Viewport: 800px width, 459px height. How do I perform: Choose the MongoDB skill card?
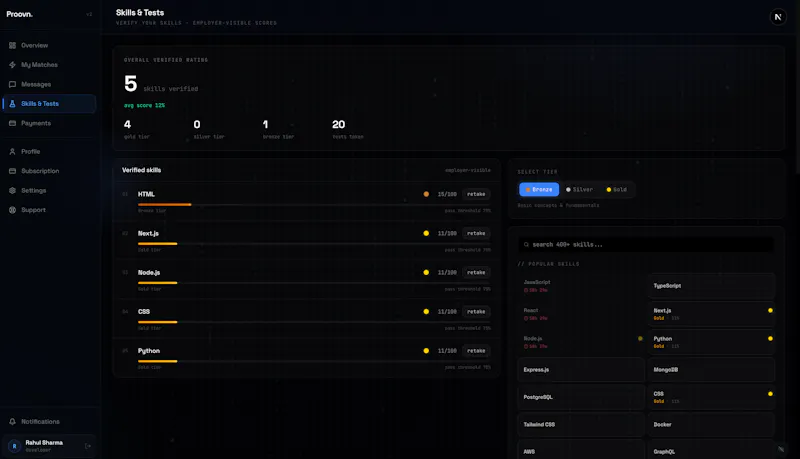(711, 370)
